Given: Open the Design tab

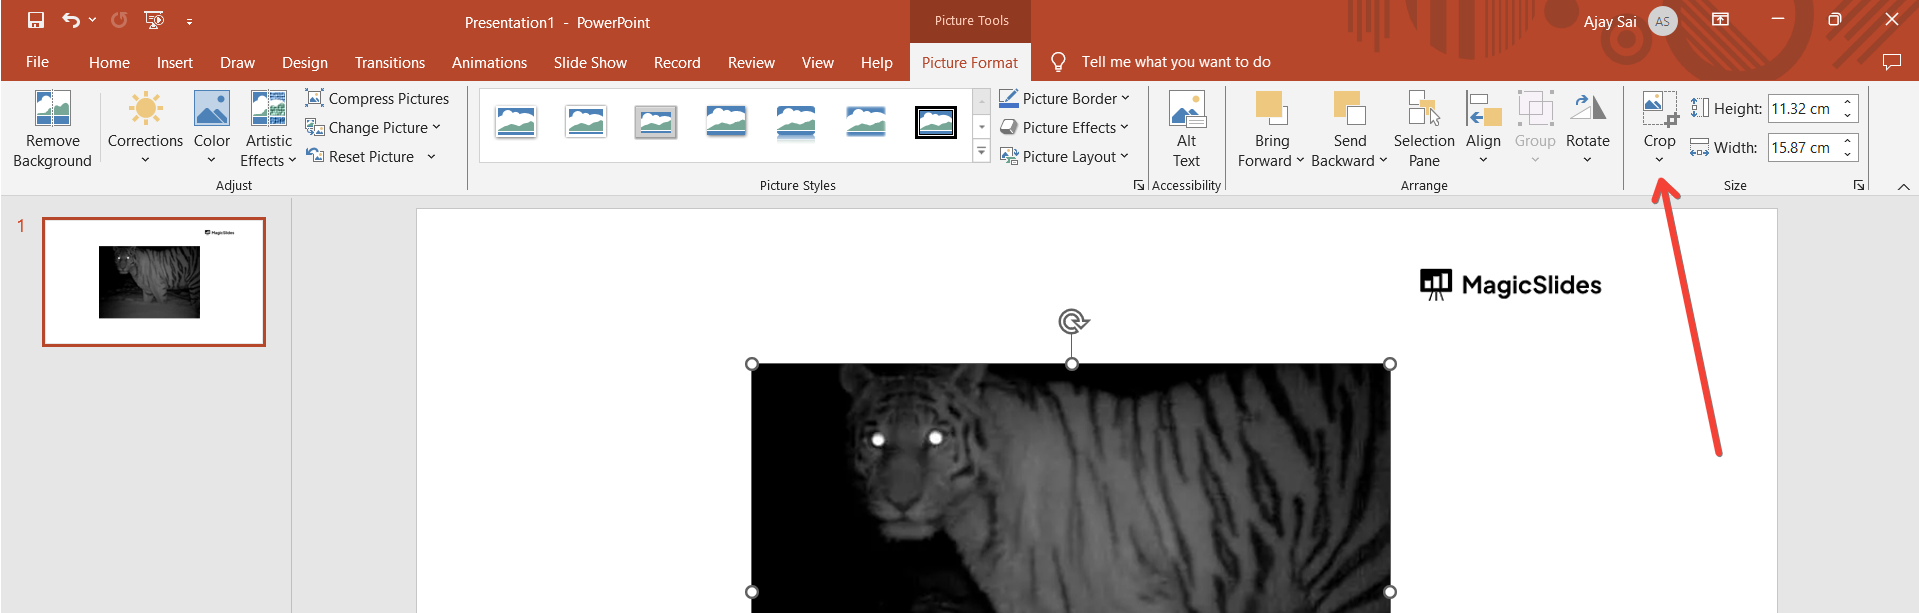Looking at the screenshot, I should pyautogui.click(x=305, y=62).
